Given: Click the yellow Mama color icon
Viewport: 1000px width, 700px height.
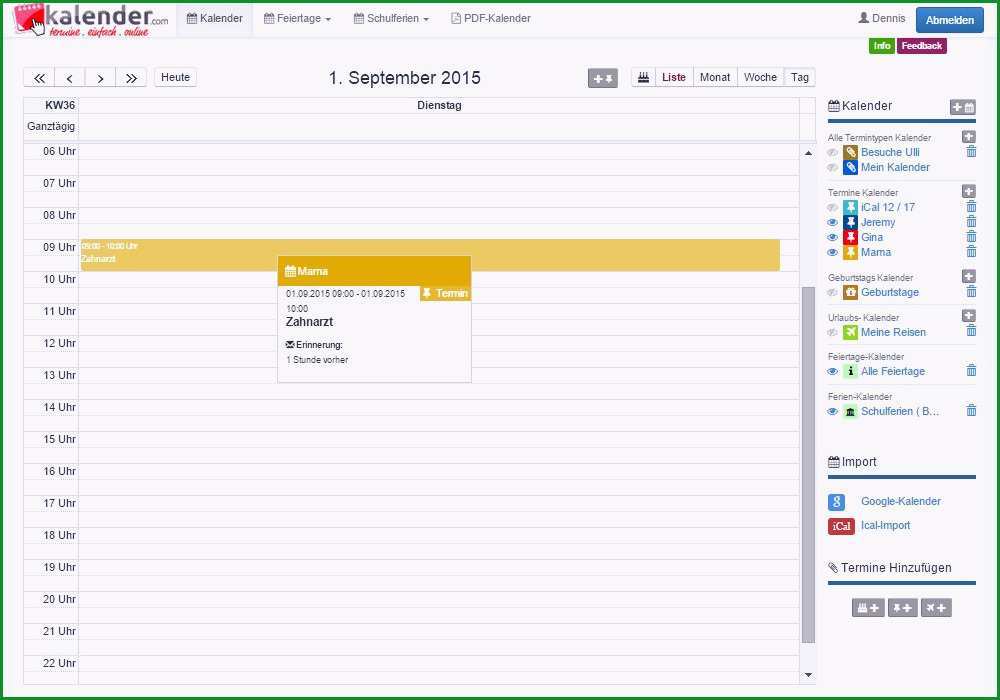Looking at the screenshot, I should 850,252.
